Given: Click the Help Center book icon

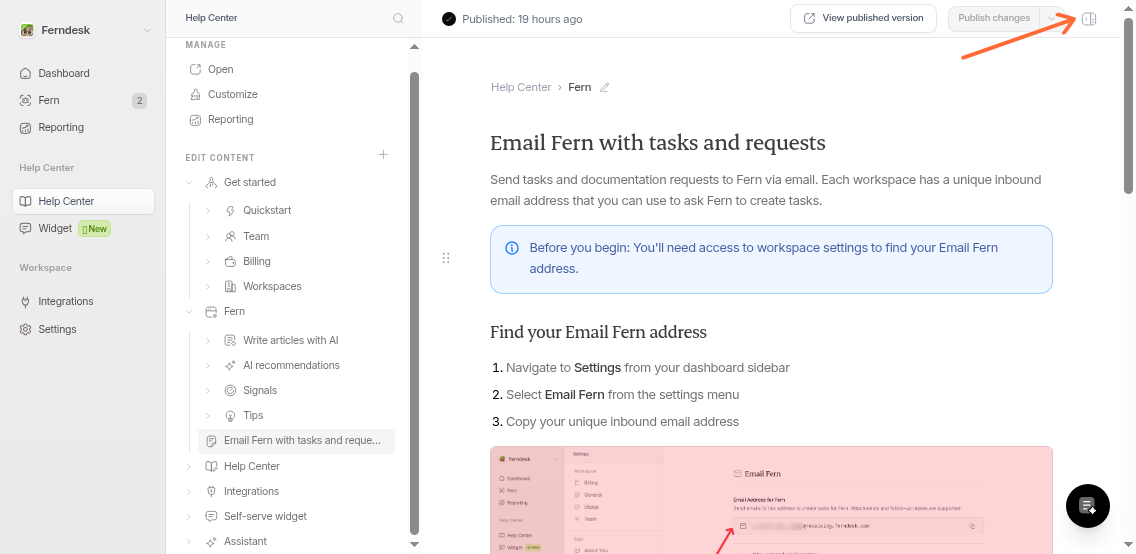Looking at the screenshot, I should (x=25, y=201).
